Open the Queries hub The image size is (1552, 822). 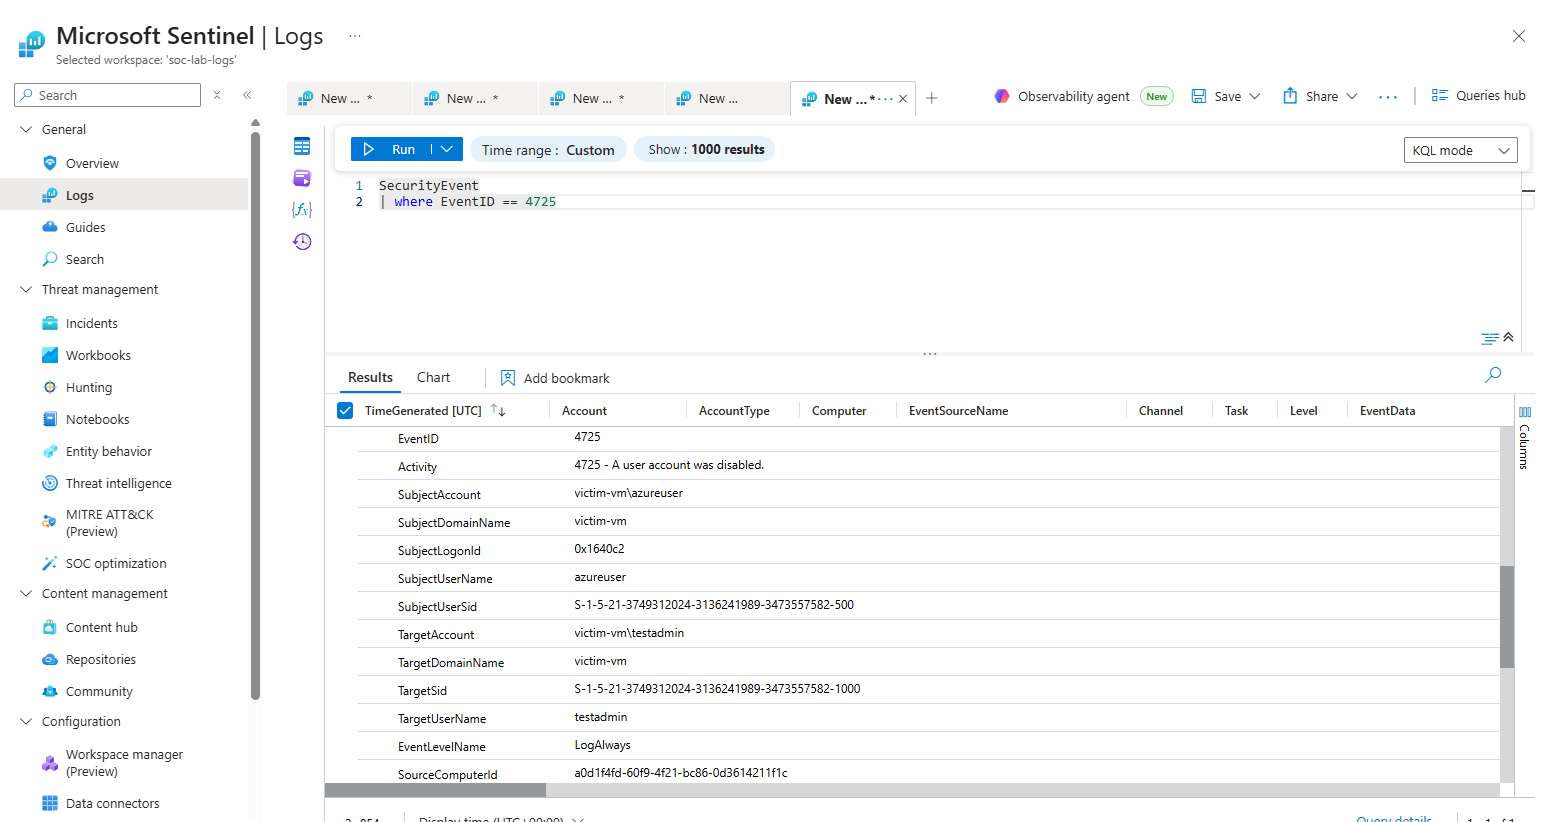pyautogui.click(x=1478, y=96)
